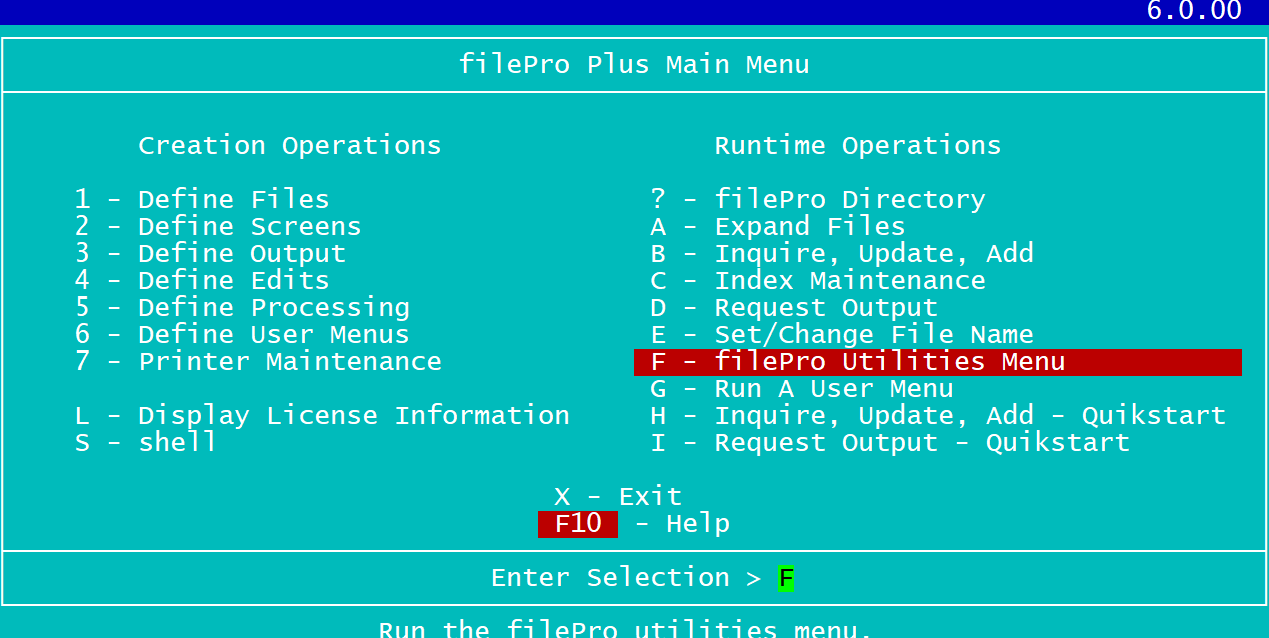Image resolution: width=1269 pixels, height=638 pixels.
Task: Click the Enter Selection prompt text
Action: (626, 578)
